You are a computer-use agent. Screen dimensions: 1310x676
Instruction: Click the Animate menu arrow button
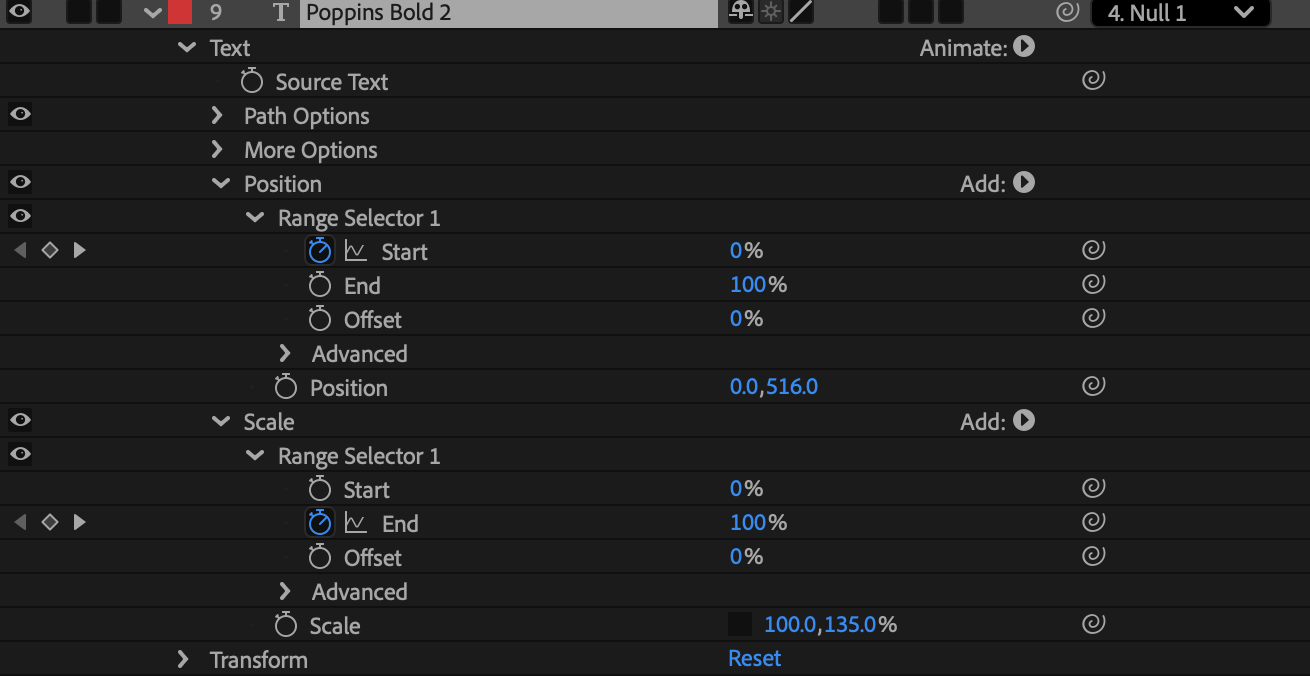tap(1024, 46)
